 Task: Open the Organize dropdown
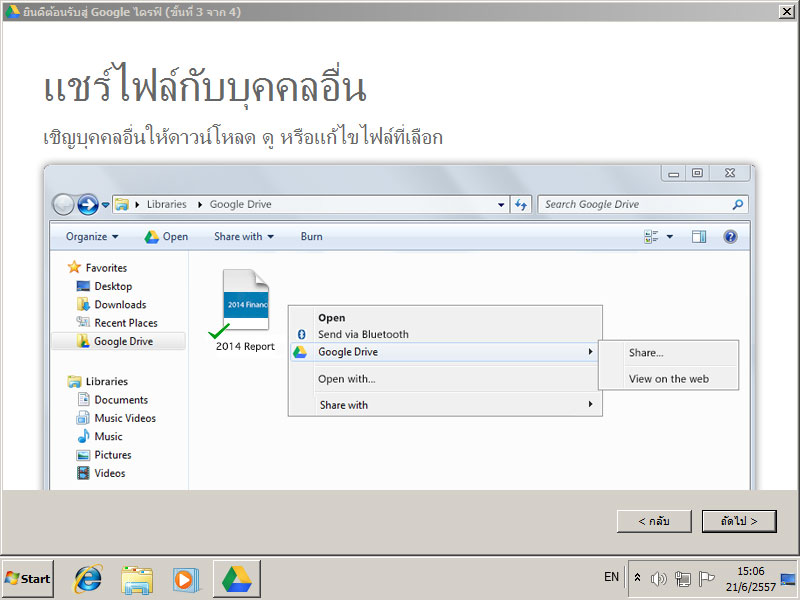tap(92, 237)
